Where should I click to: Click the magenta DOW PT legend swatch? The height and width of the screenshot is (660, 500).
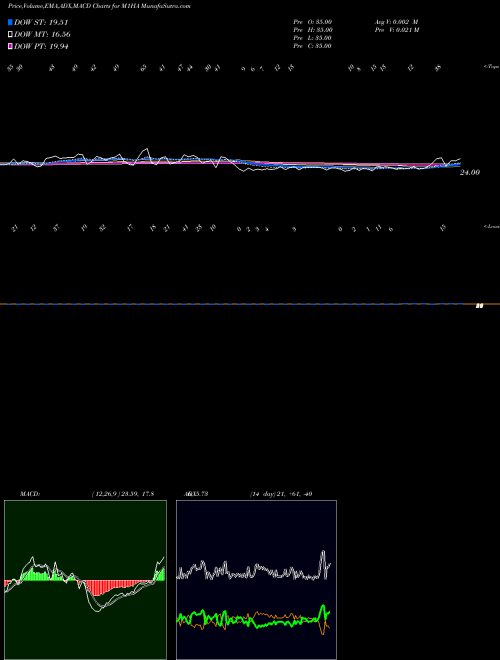click(x=10, y=46)
